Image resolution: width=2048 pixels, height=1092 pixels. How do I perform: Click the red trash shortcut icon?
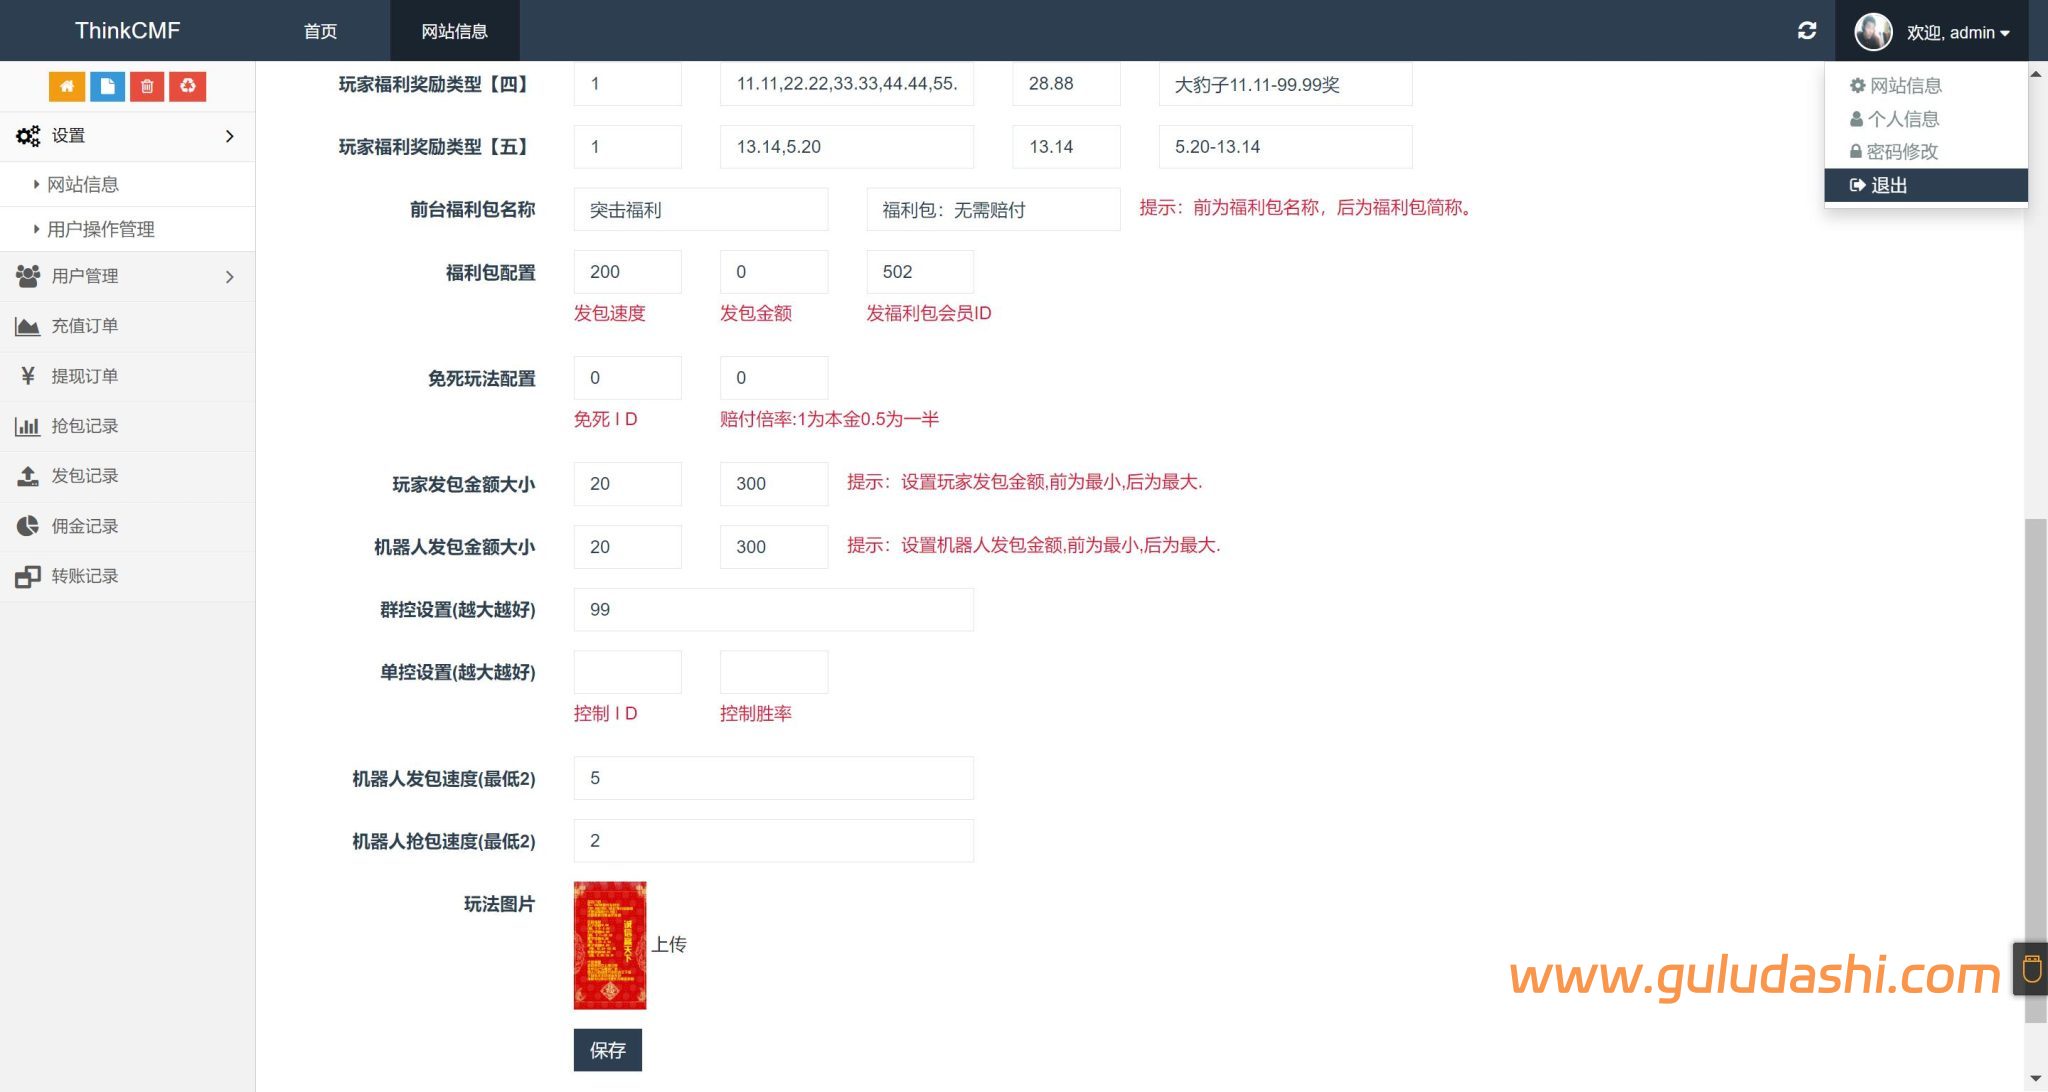click(147, 87)
